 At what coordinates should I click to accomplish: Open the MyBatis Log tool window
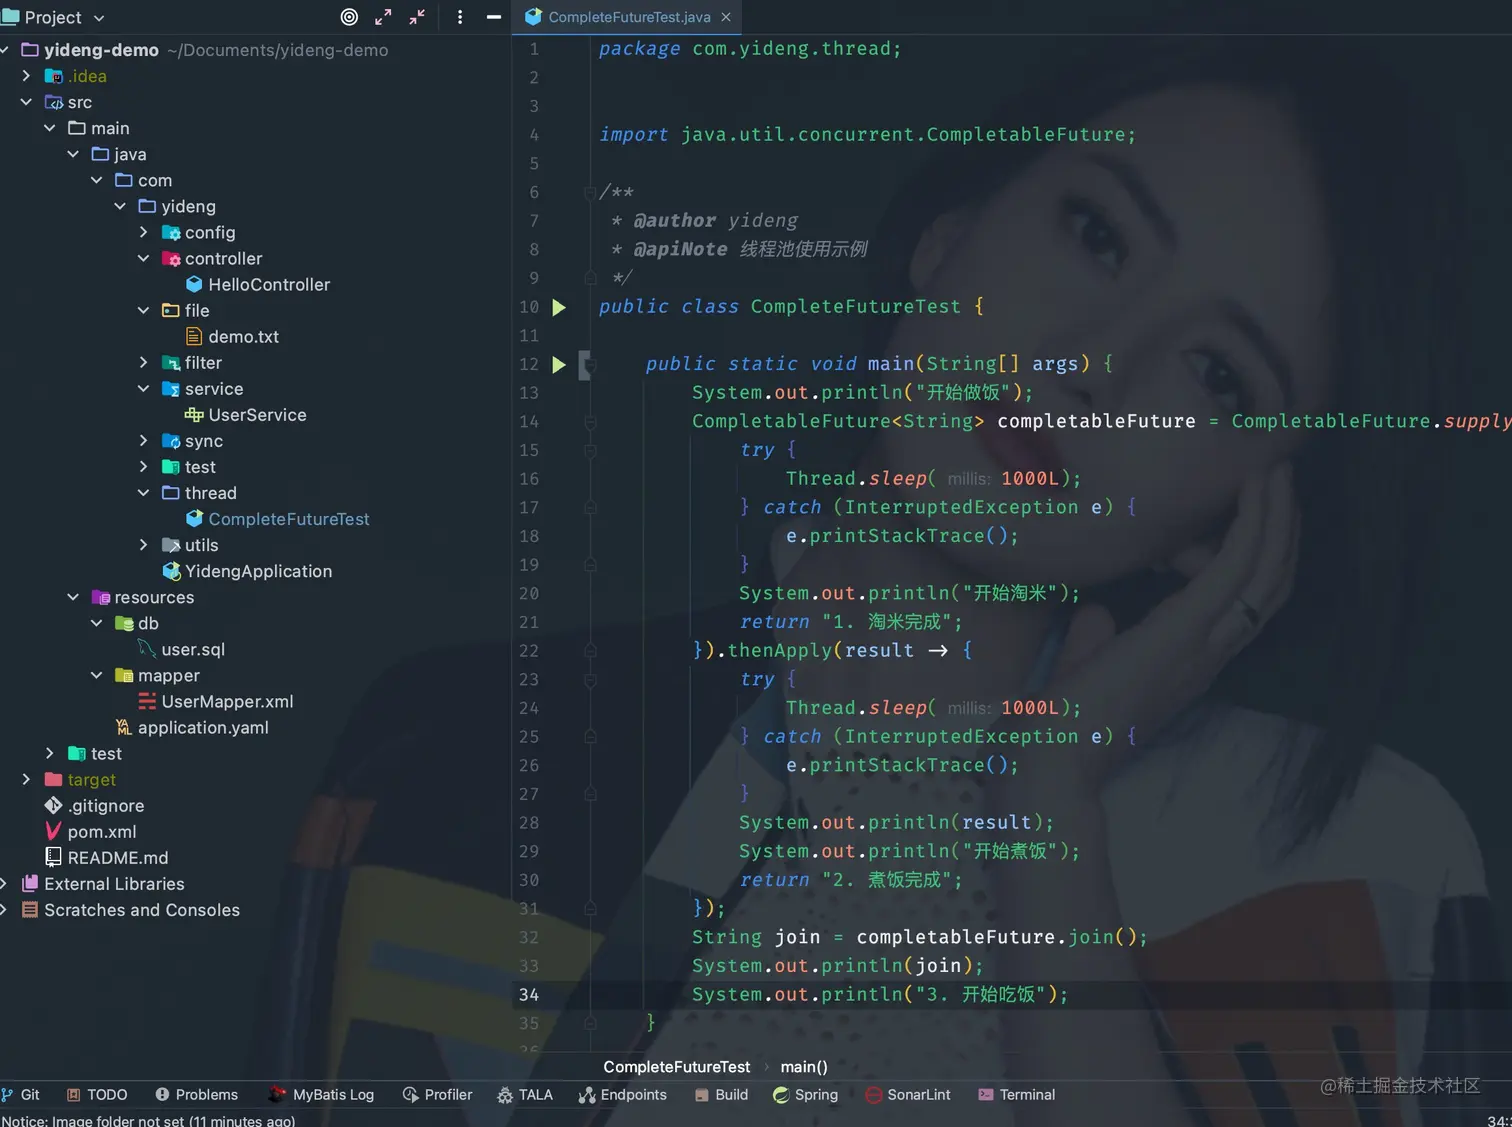pos(321,1094)
